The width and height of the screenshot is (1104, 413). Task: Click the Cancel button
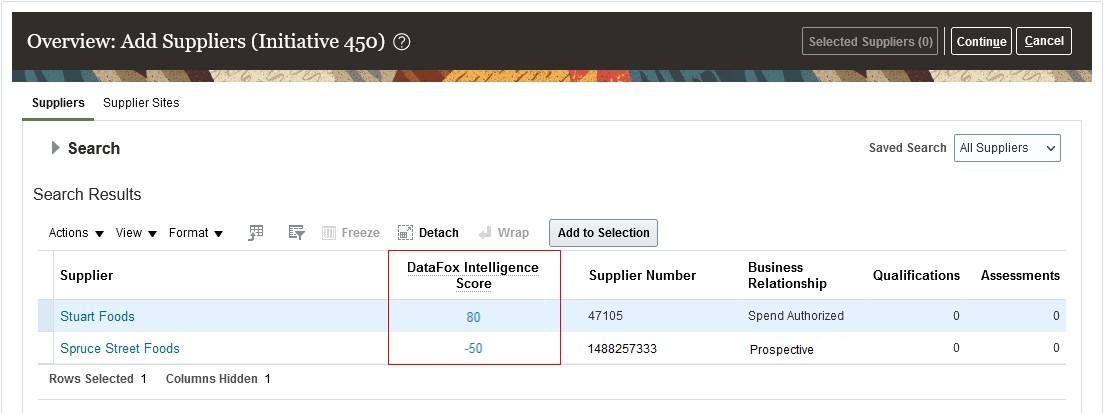point(1044,41)
